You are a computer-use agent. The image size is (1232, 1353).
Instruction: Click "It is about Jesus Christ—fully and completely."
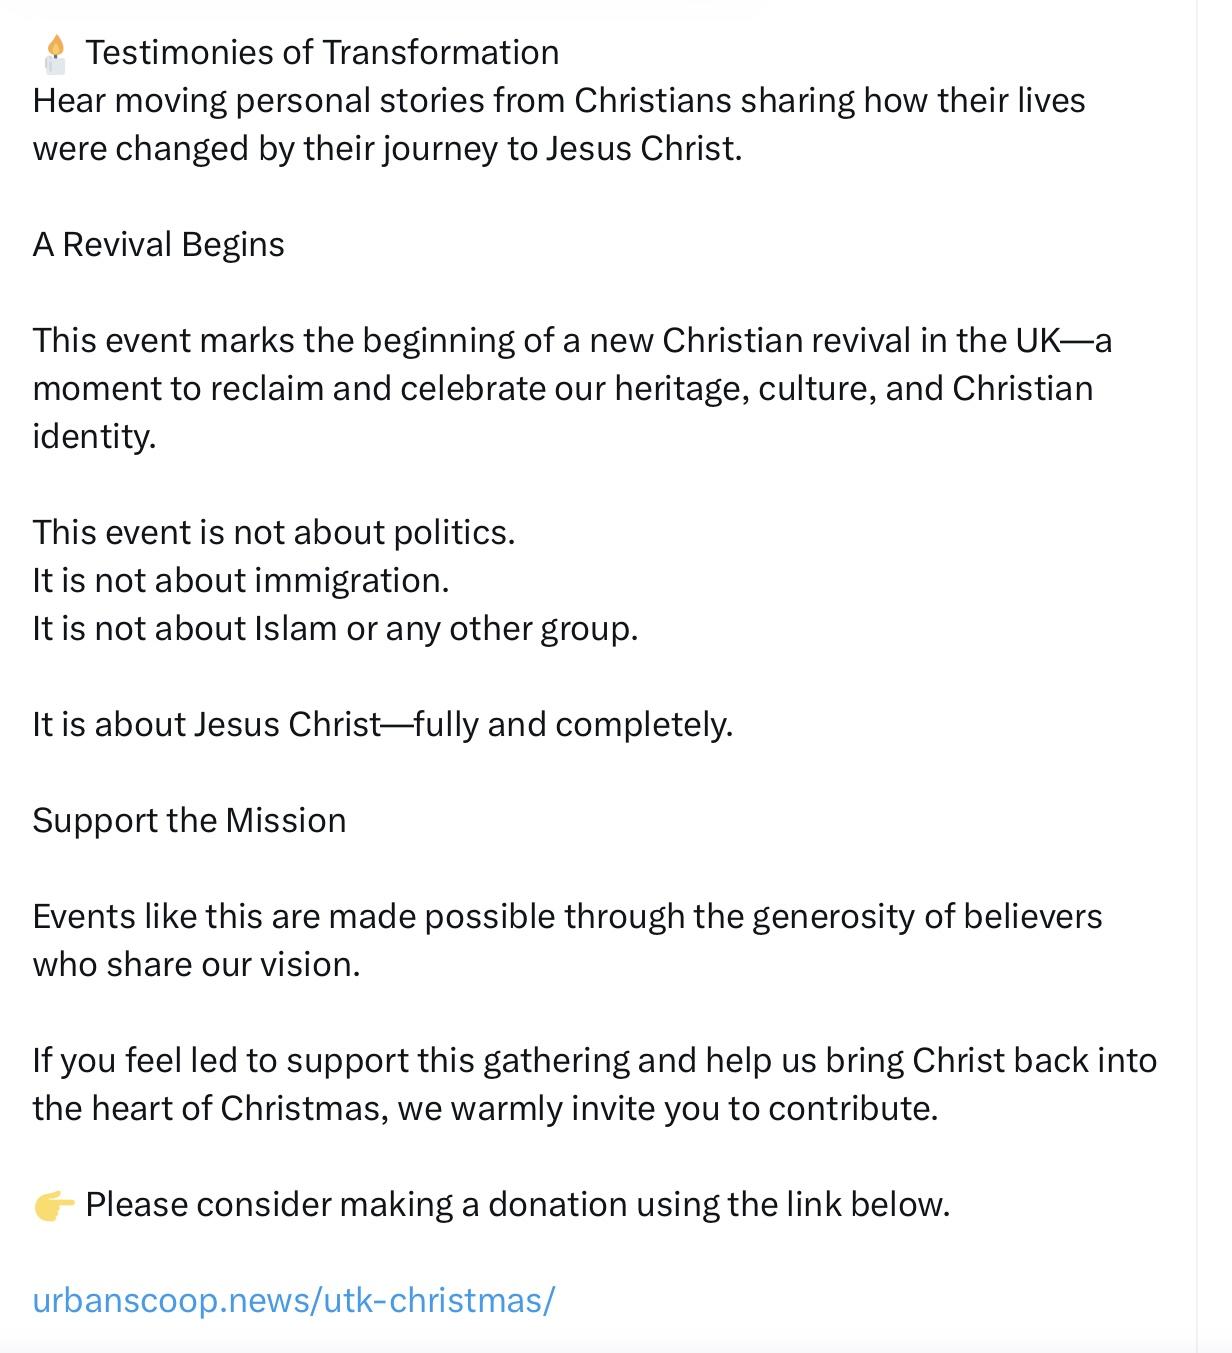[x=382, y=724]
